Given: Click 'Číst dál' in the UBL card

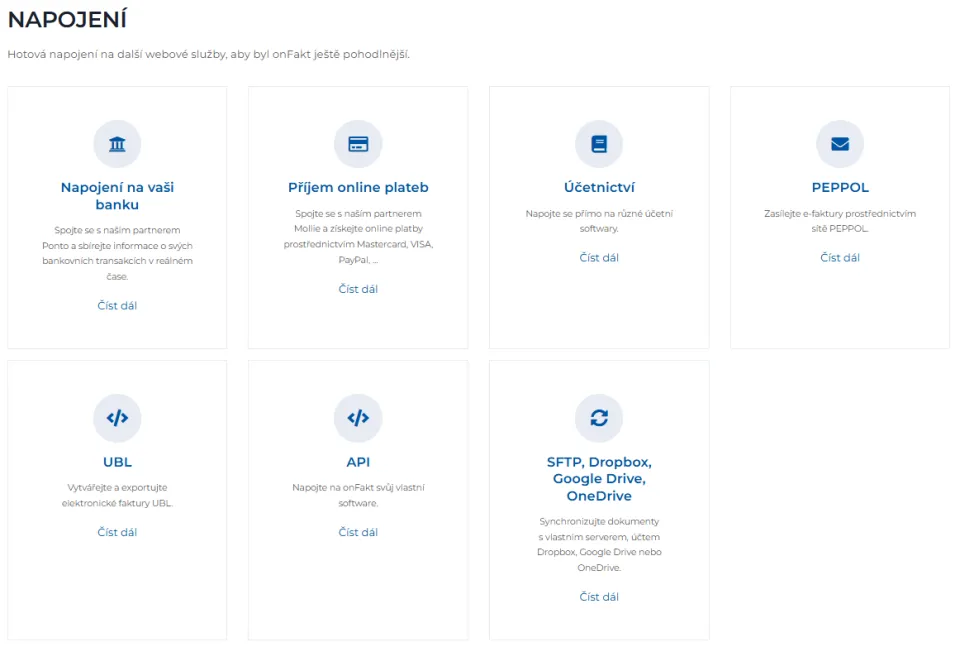Looking at the screenshot, I should pos(117,532).
